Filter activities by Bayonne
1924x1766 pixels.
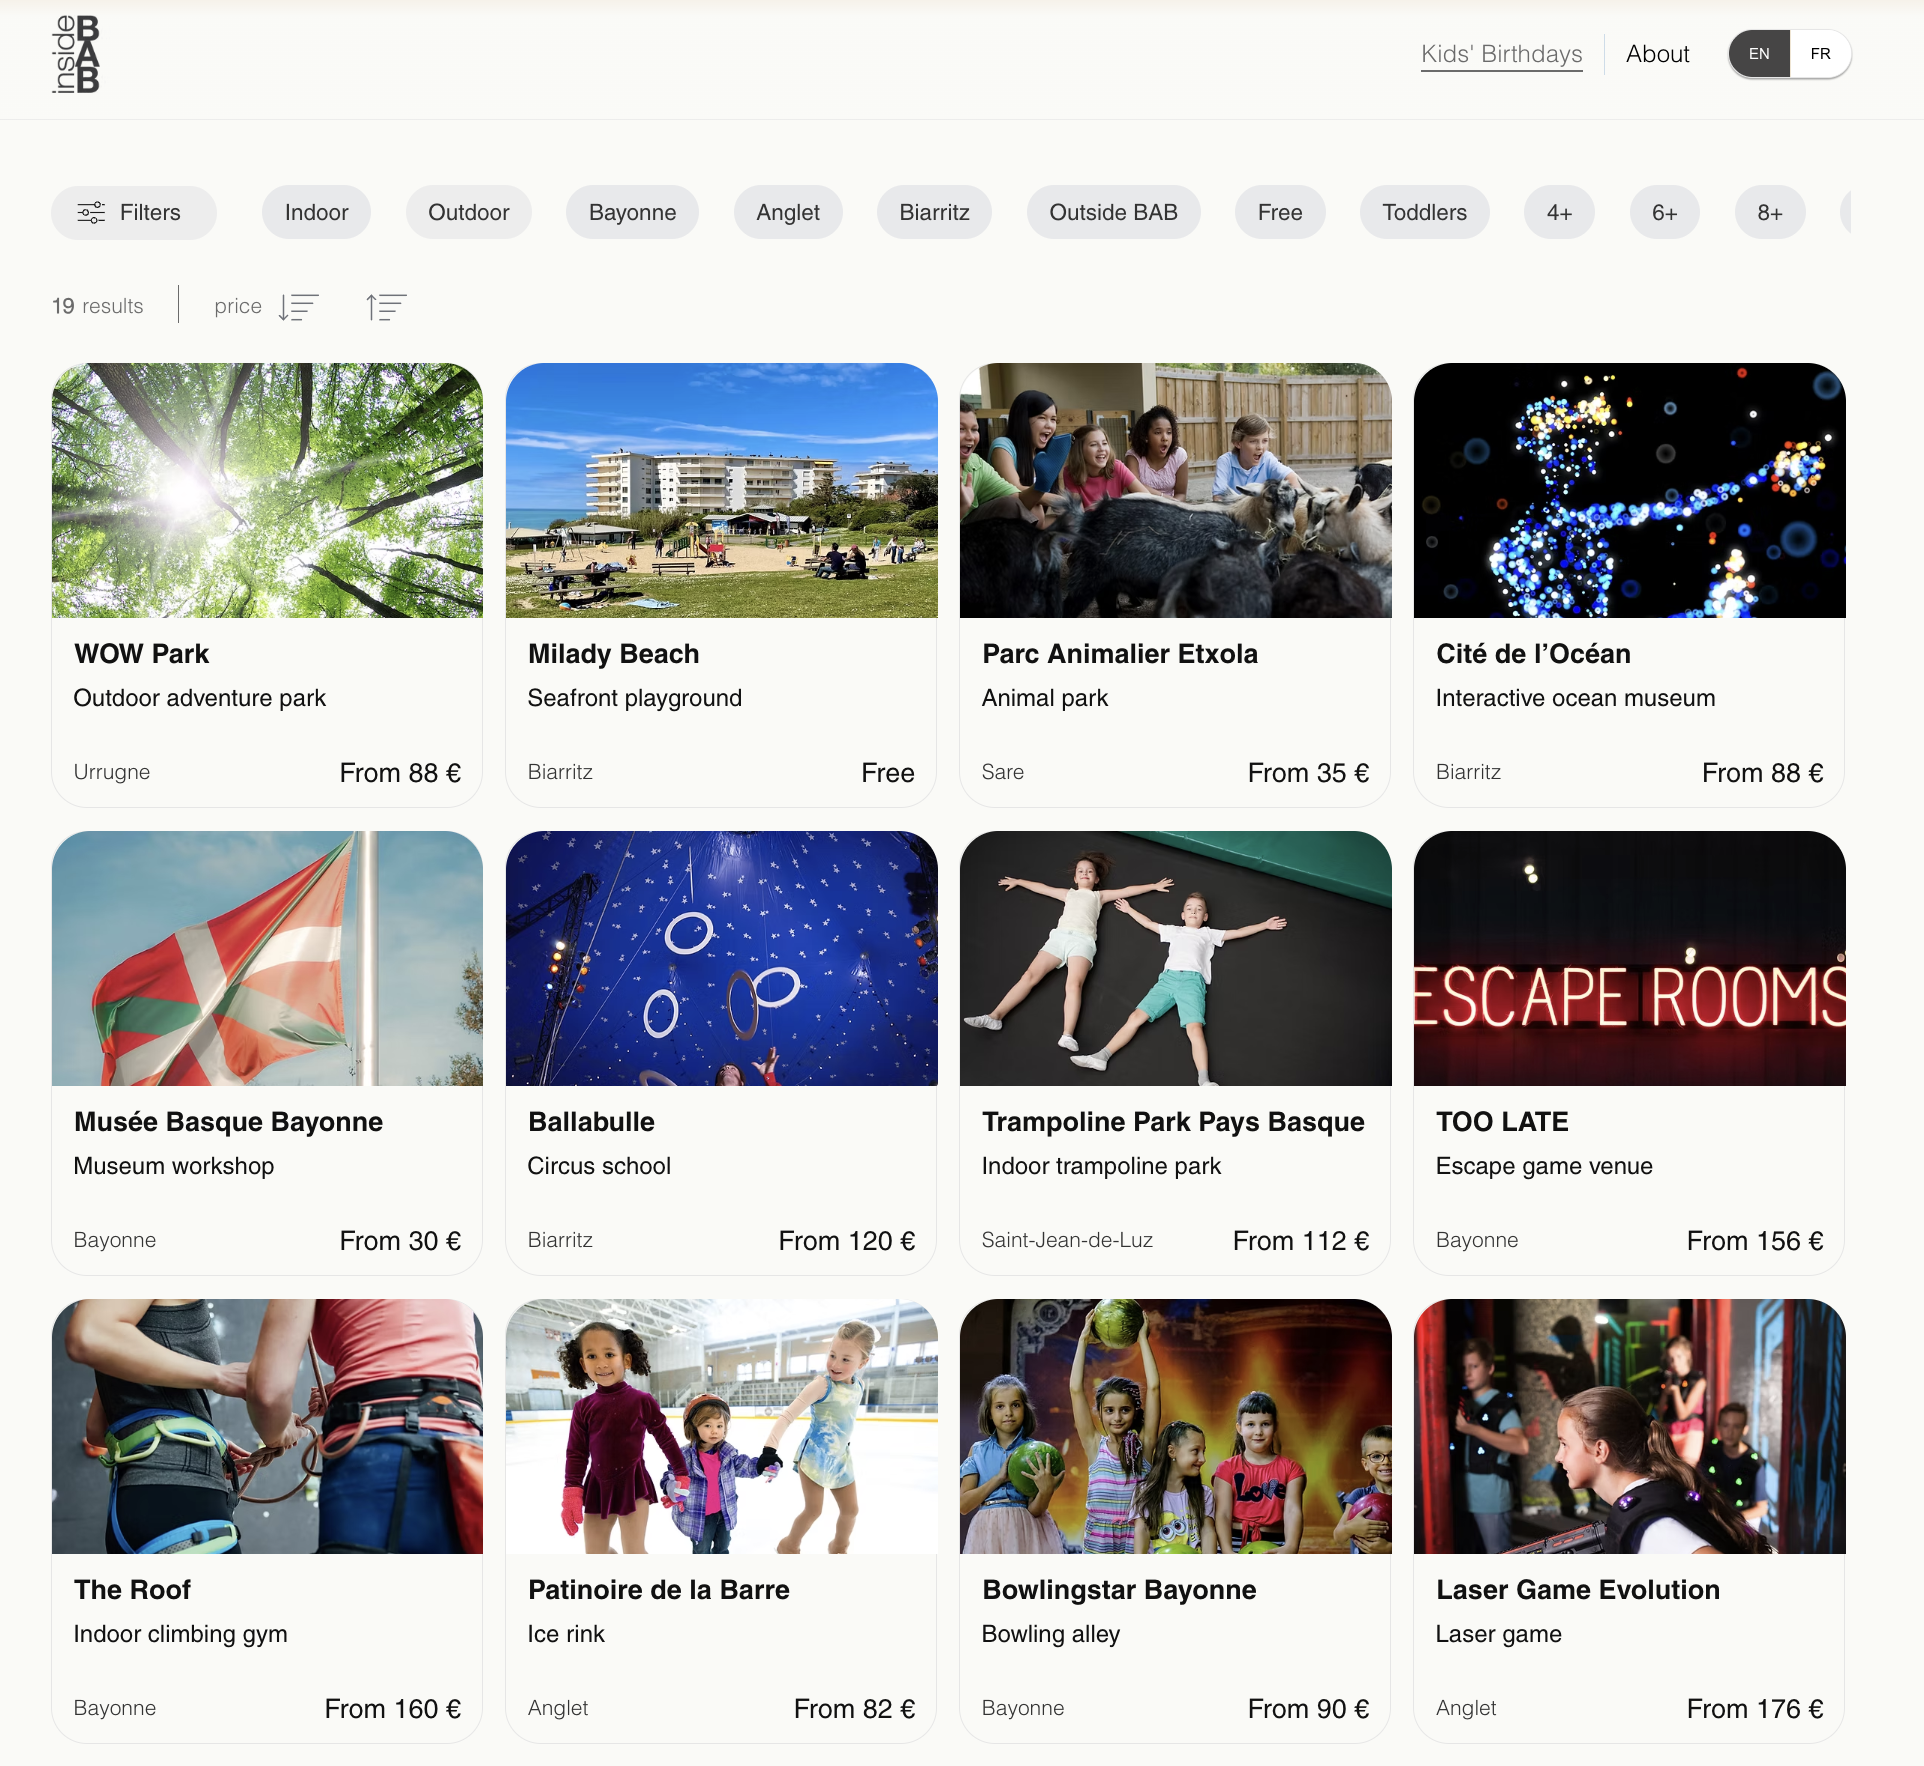point(632,212)
